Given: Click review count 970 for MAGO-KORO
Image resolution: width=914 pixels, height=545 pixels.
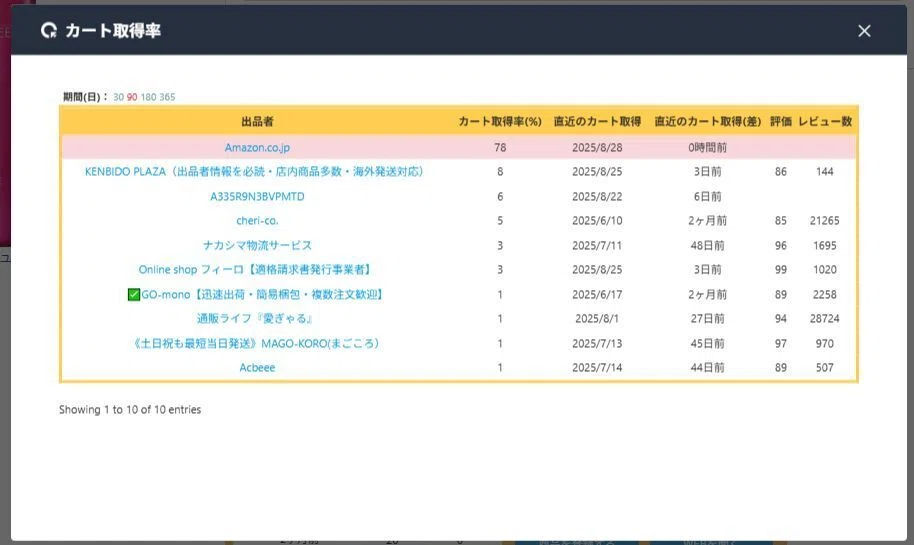Looking at the screenshot, I should pyautogui.click(x=825, y=343).
